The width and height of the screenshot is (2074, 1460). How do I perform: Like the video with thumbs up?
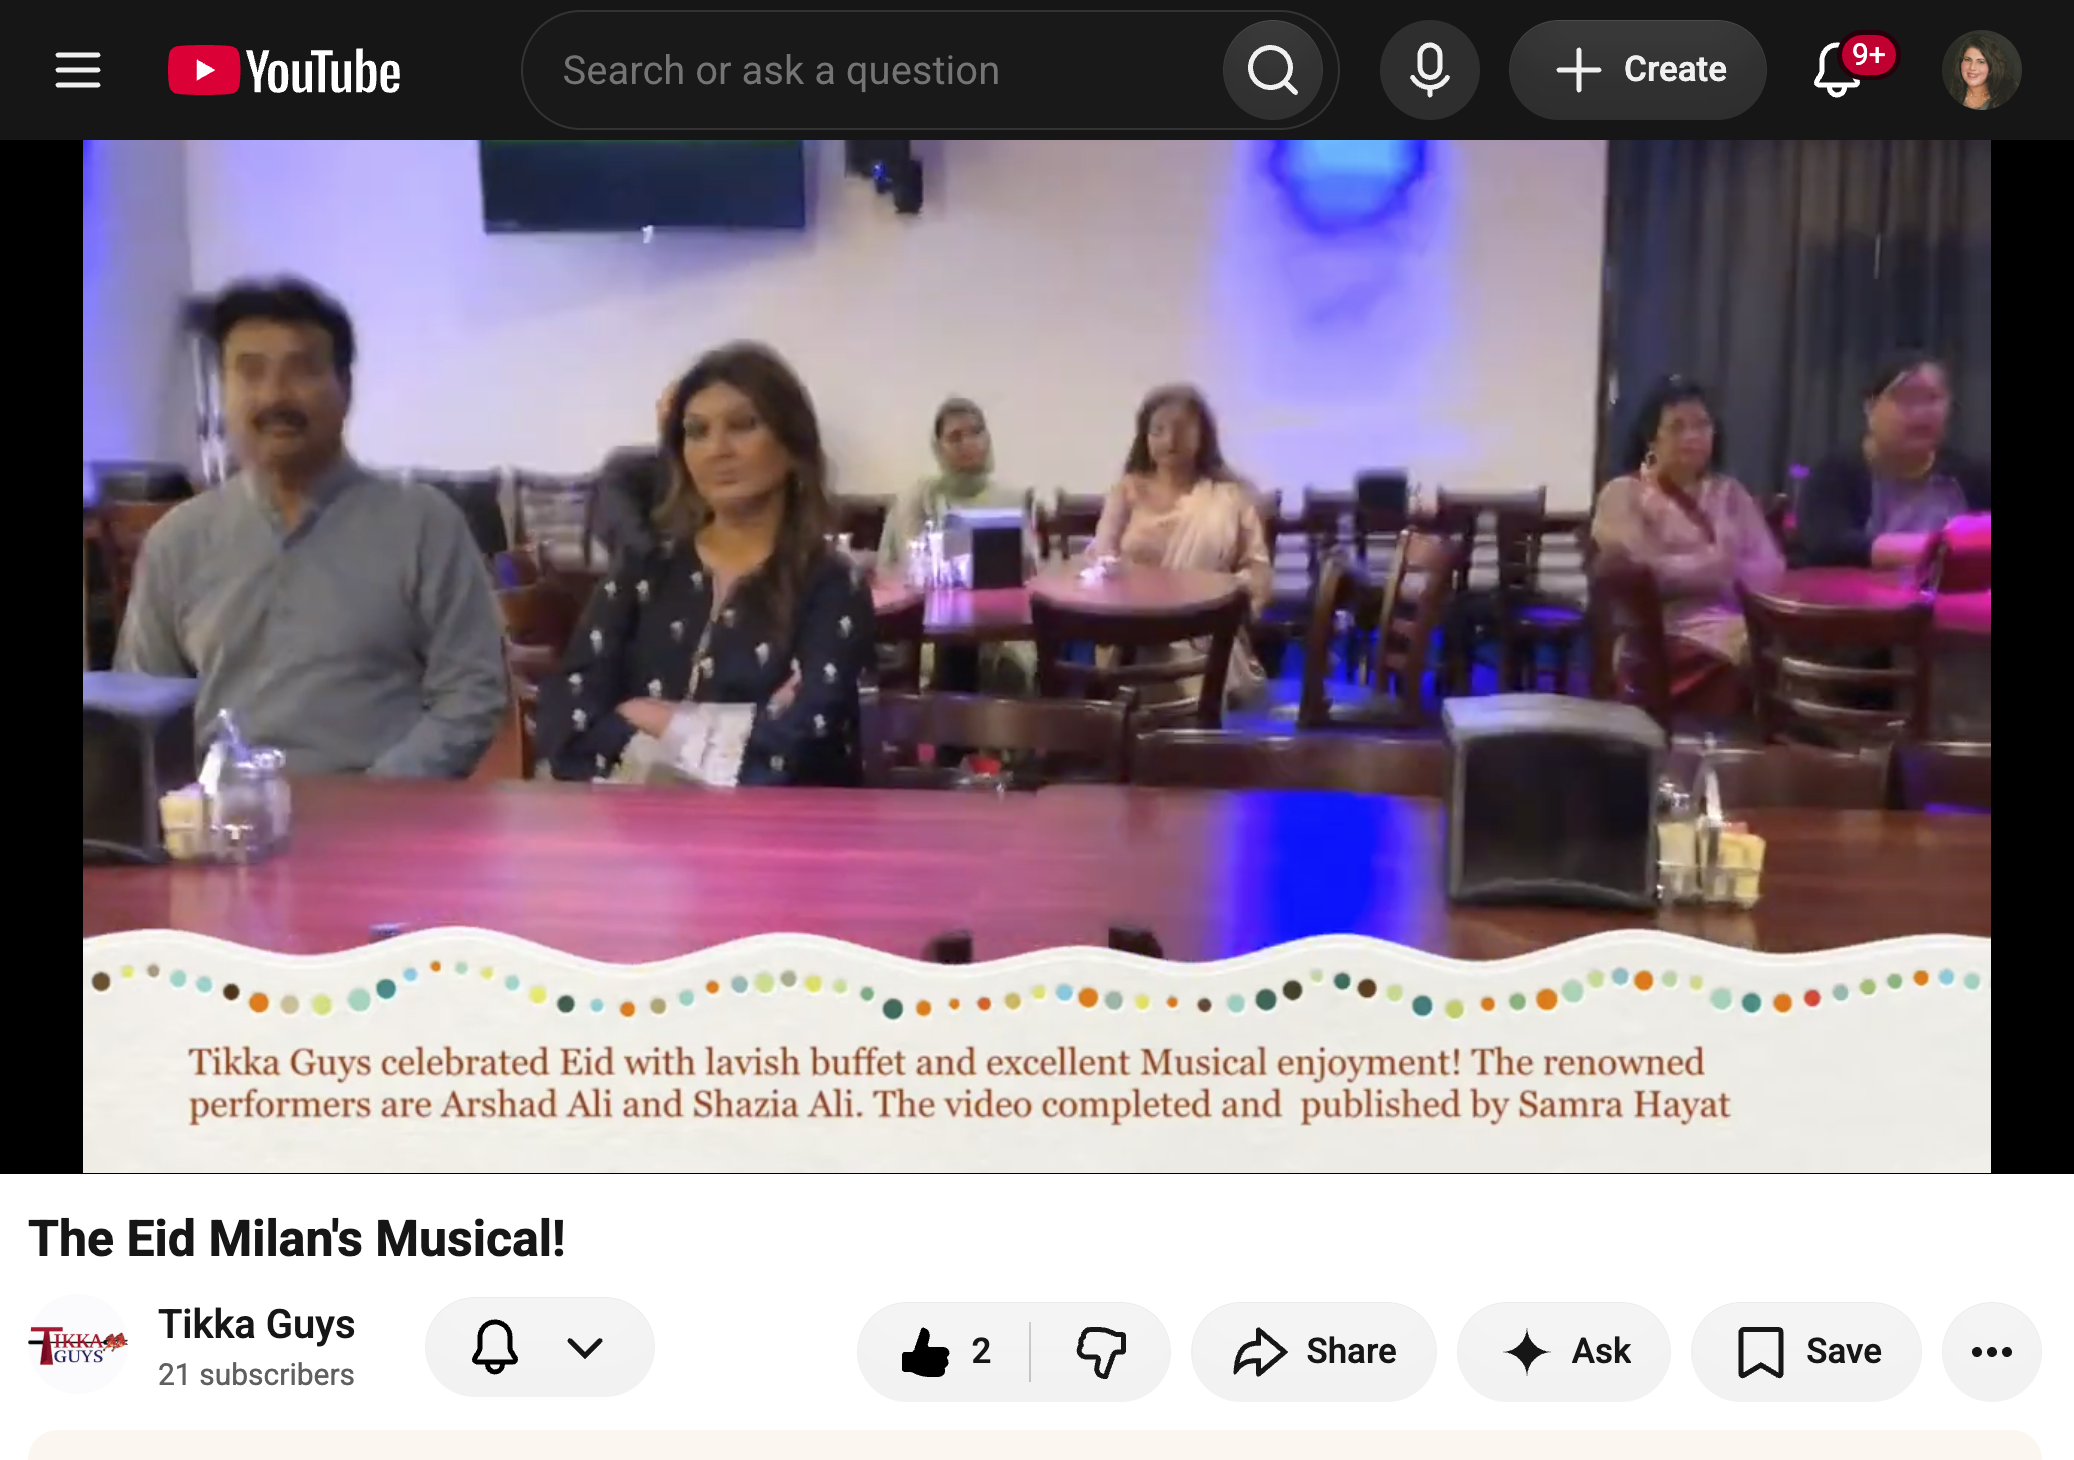tap(944, 1351)
